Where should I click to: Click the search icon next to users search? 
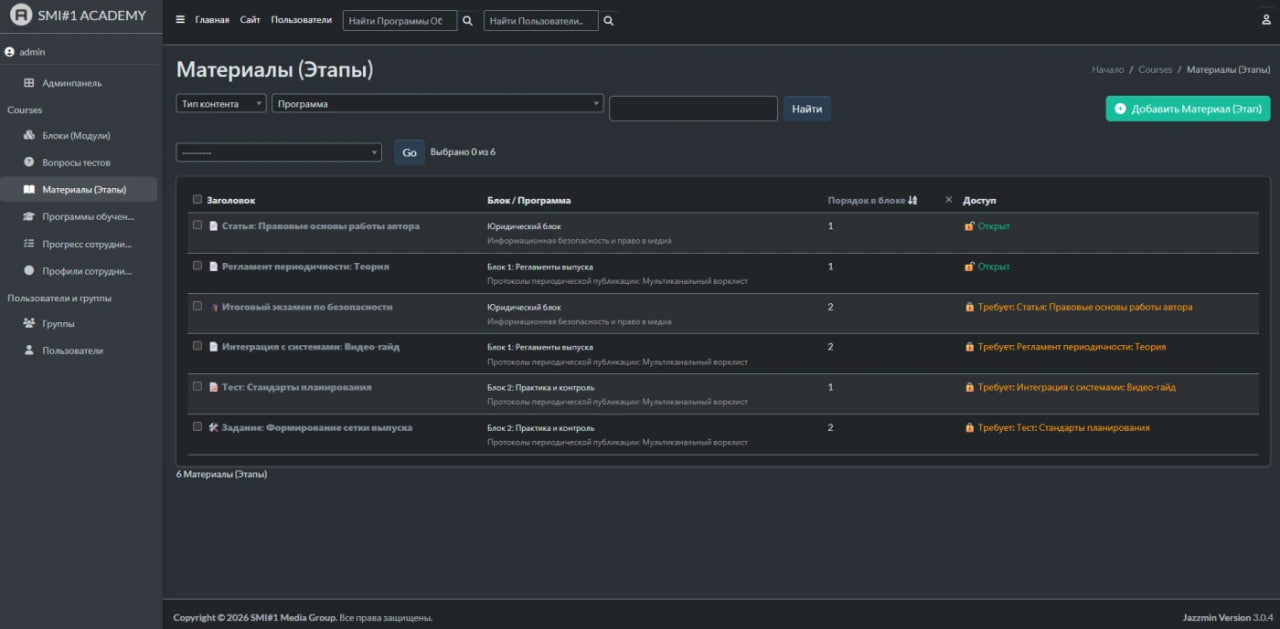(609, 20)
